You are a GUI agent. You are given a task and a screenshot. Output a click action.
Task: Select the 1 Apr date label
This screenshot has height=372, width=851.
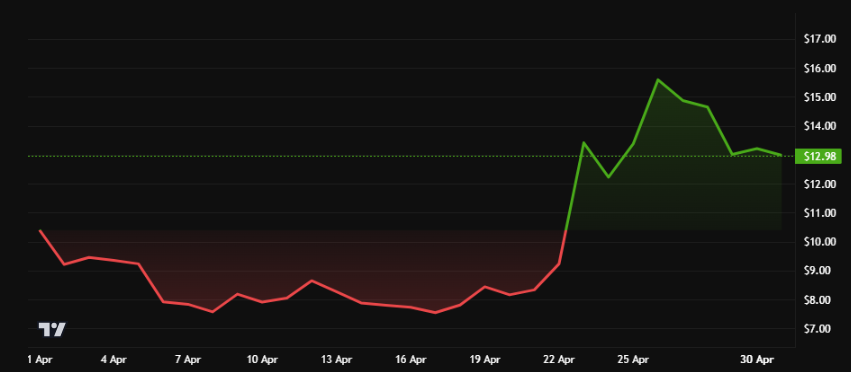pos(40,360)
